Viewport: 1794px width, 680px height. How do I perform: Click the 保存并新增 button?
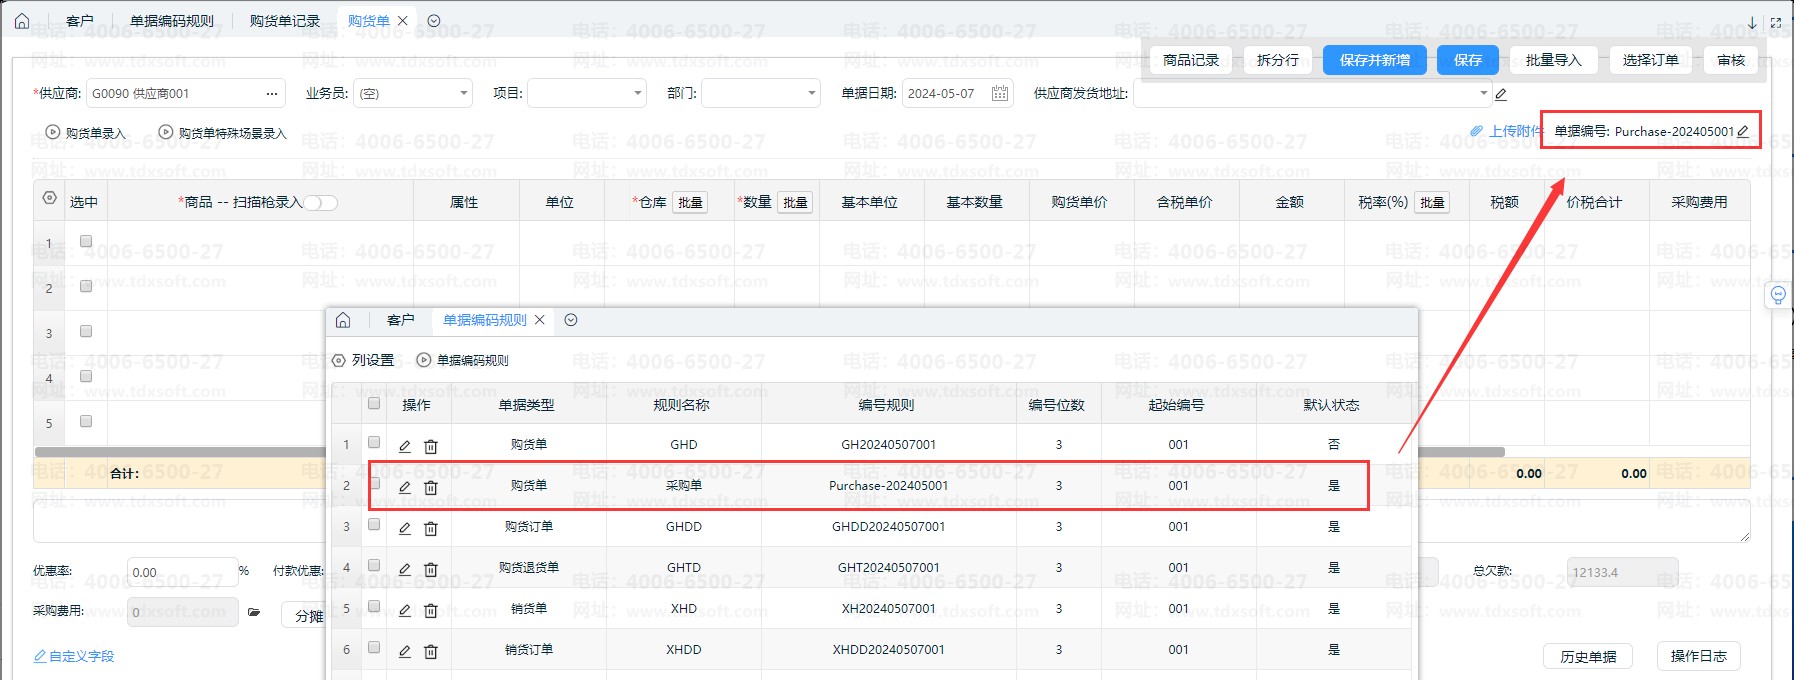coord(1375,60)
